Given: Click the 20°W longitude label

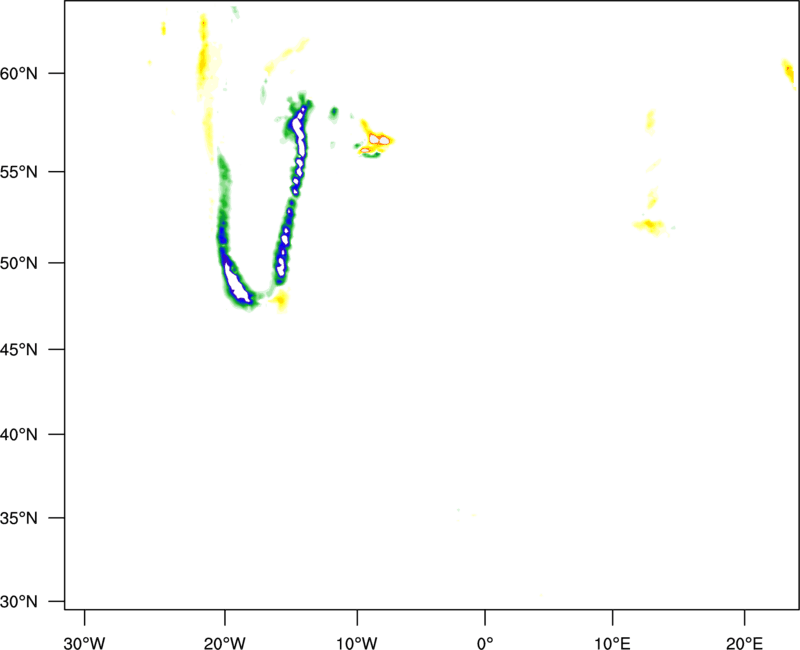Looking at the screenshot, I should coord(225,643).
